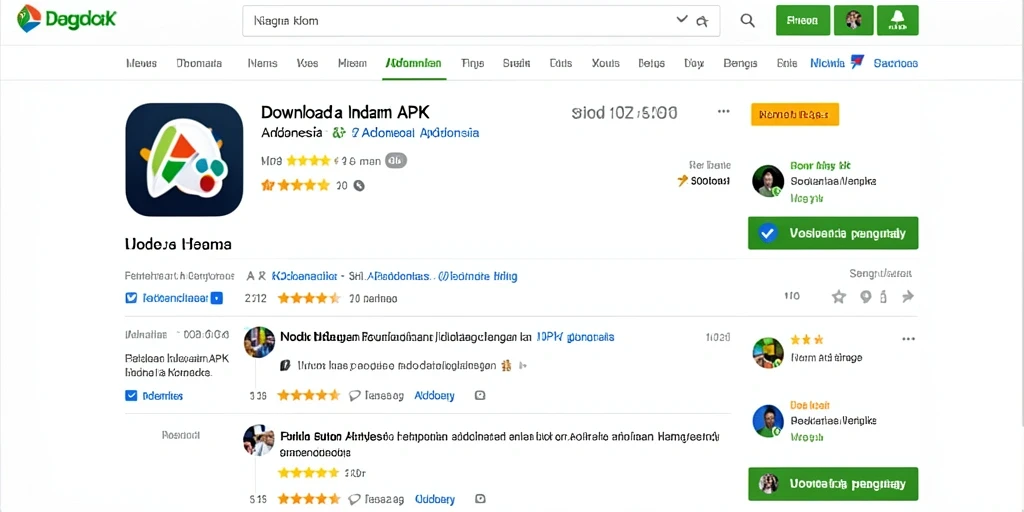Click the S00loasl text
1024x512 pixels.
pos(711,181)
